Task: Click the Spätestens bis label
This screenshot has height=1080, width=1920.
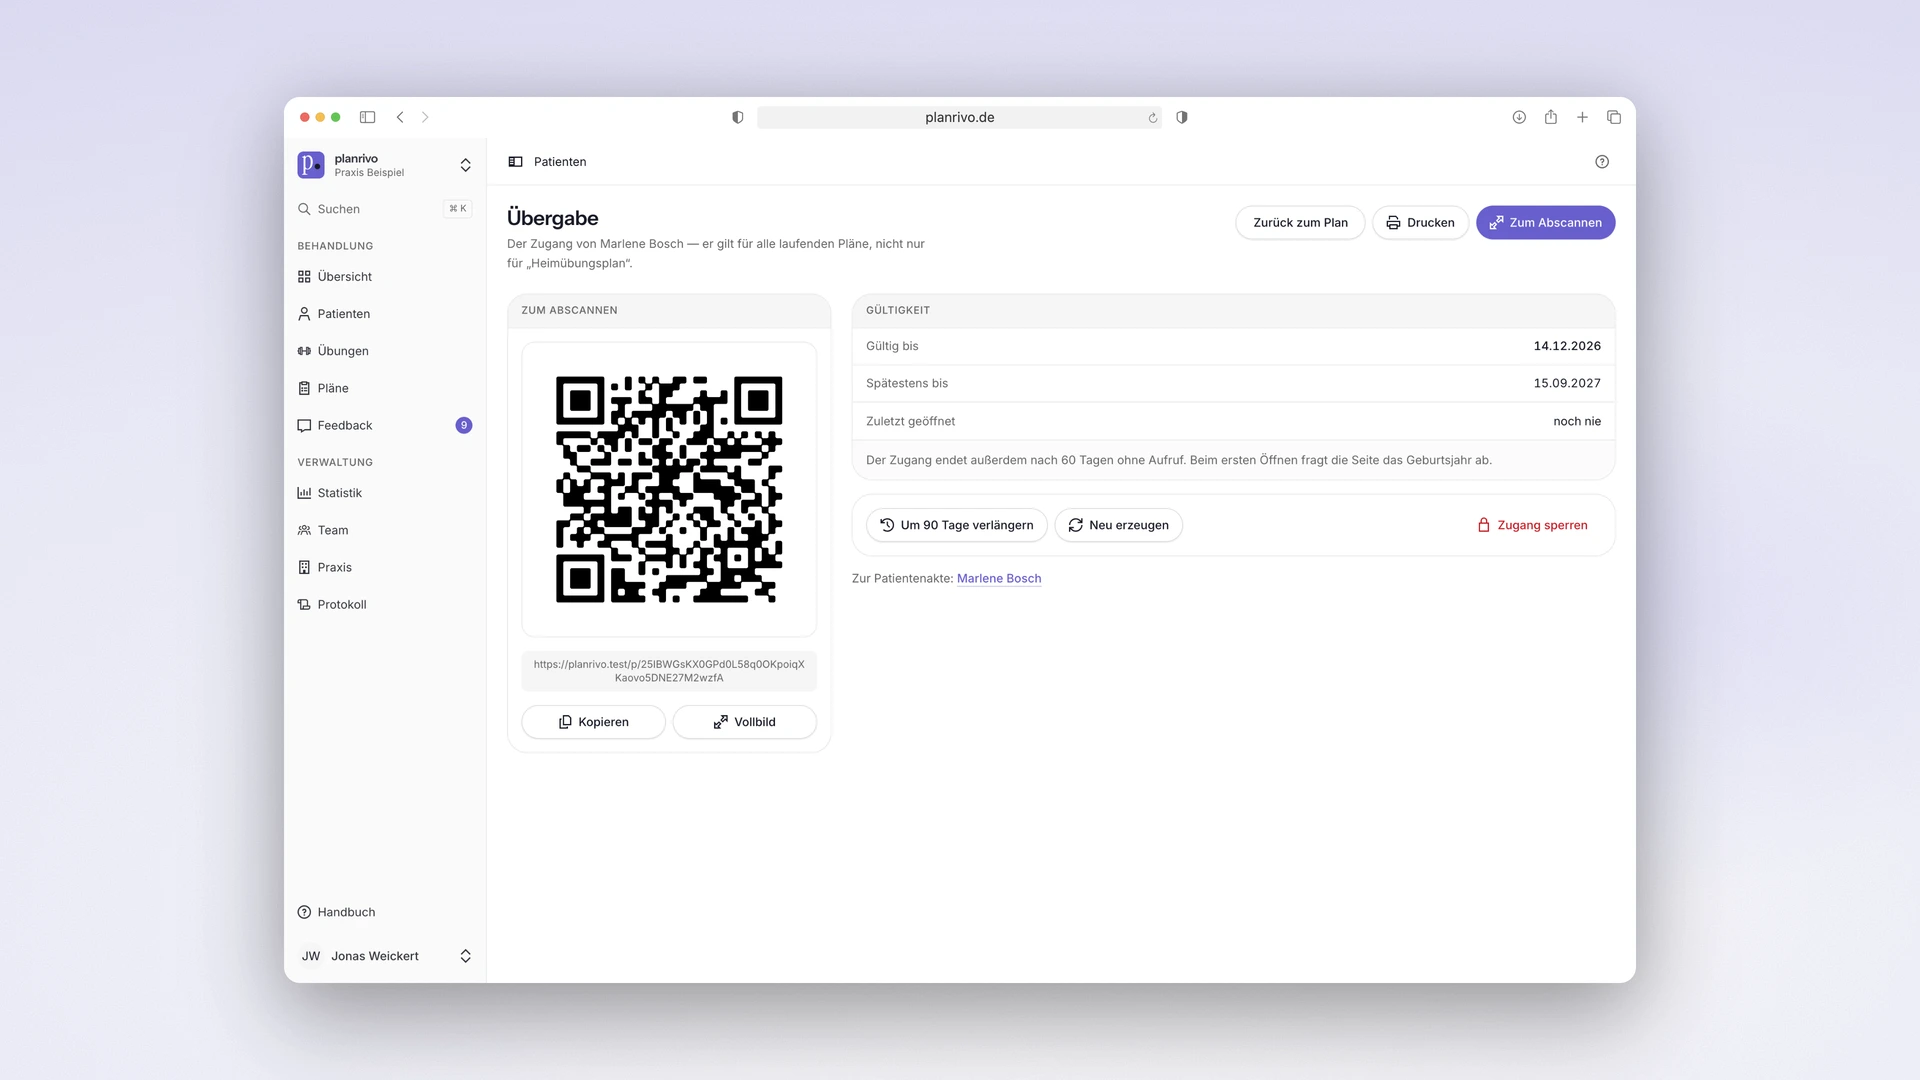Action: pyautogui.click(x=907, y=383)
